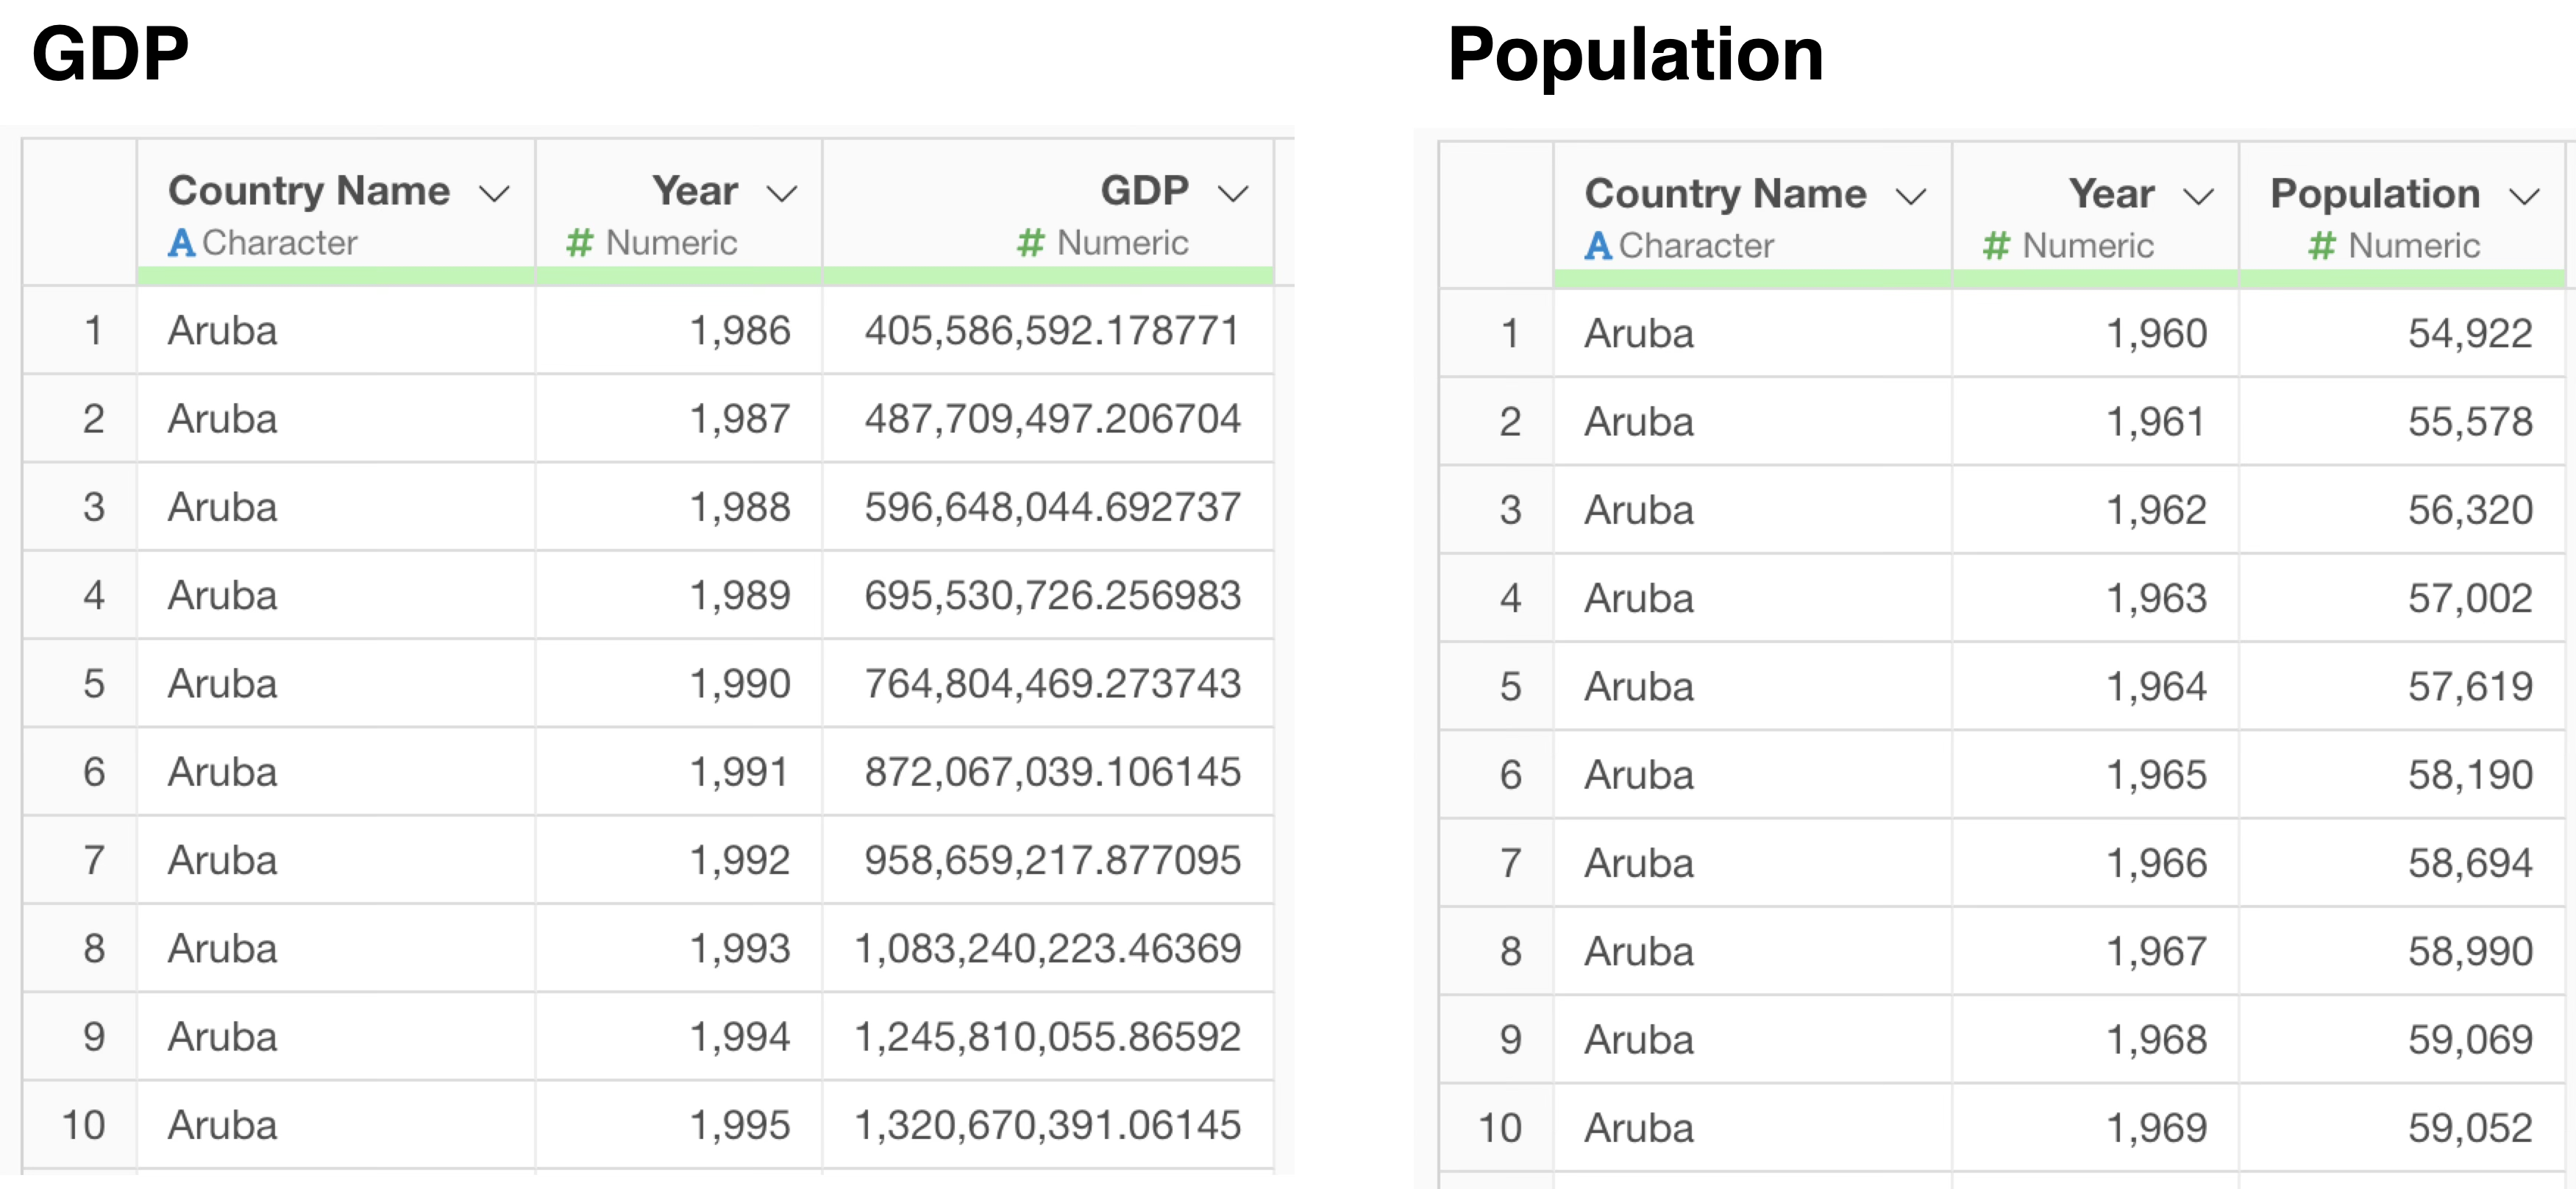This screenshot has width=2576, height=1189.
Task: Click Numeric hash icon under GDP header
Action: click(x=1030, y=243)
